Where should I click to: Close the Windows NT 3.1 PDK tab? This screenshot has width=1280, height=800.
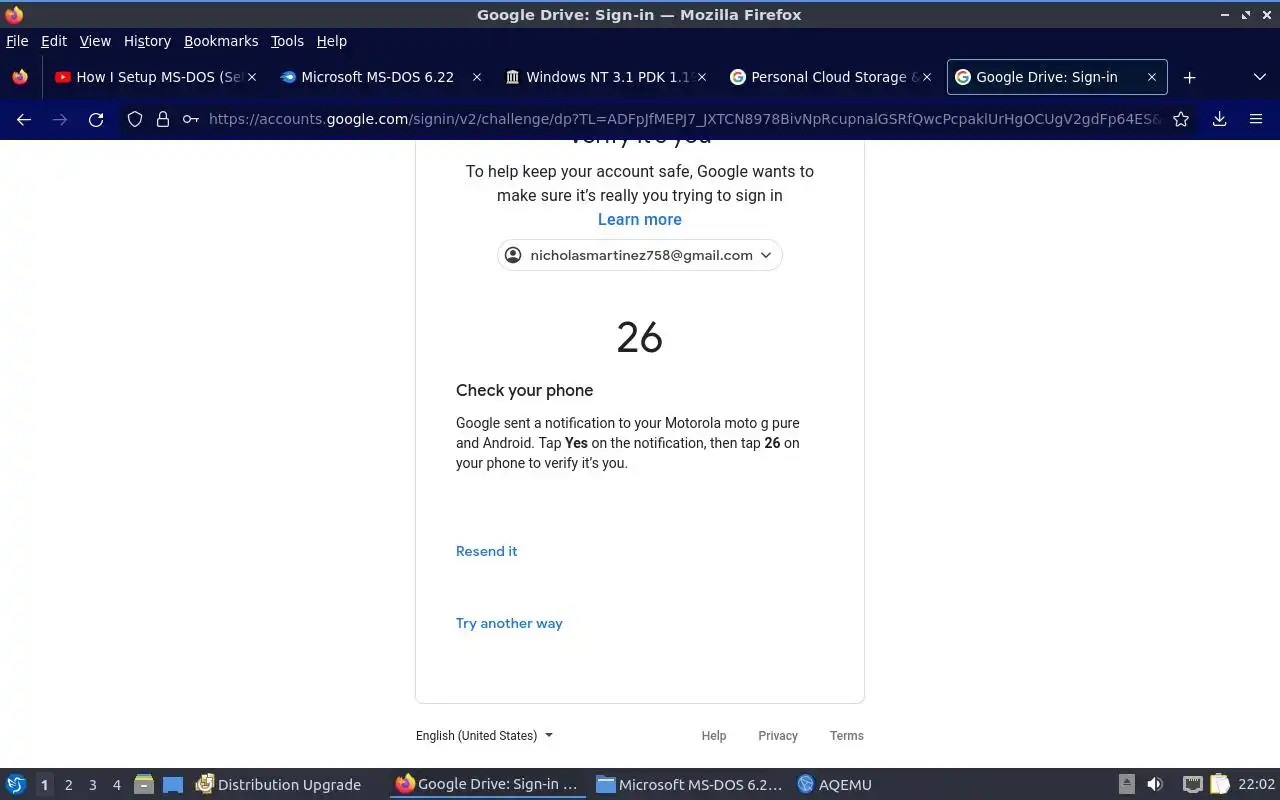click(x=702, y=77)
